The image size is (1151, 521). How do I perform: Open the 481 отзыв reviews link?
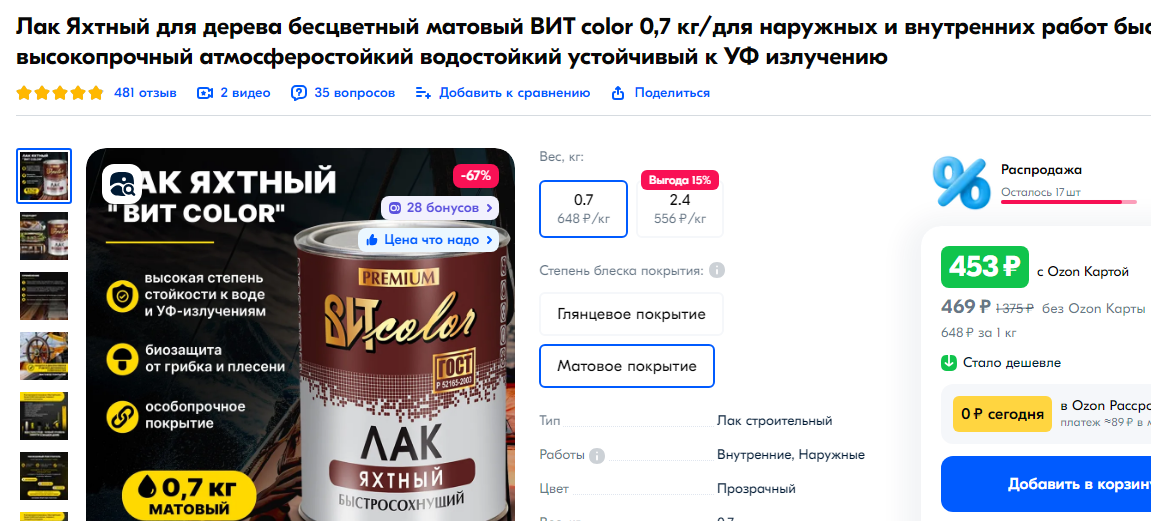(x=145, y=93)
